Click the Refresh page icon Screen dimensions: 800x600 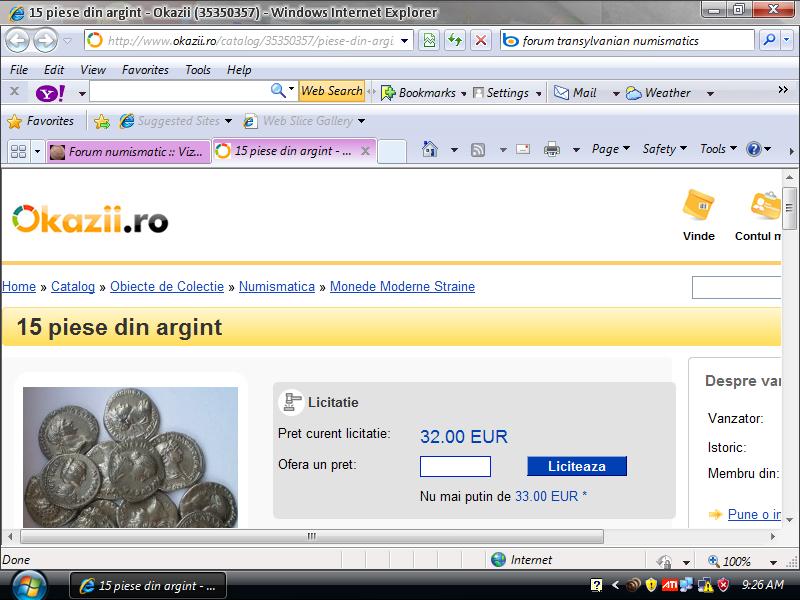(455, 40)
